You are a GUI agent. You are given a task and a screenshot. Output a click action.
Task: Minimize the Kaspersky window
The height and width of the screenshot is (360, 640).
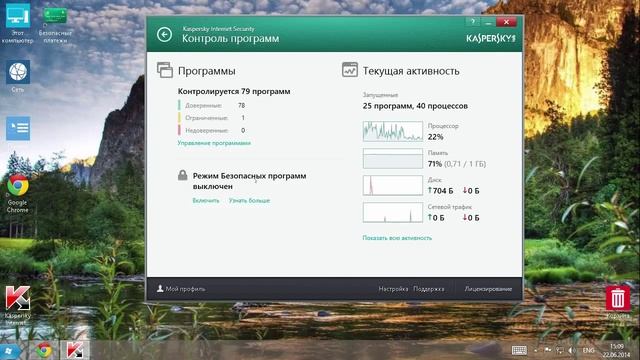click(x=488, y=22)
